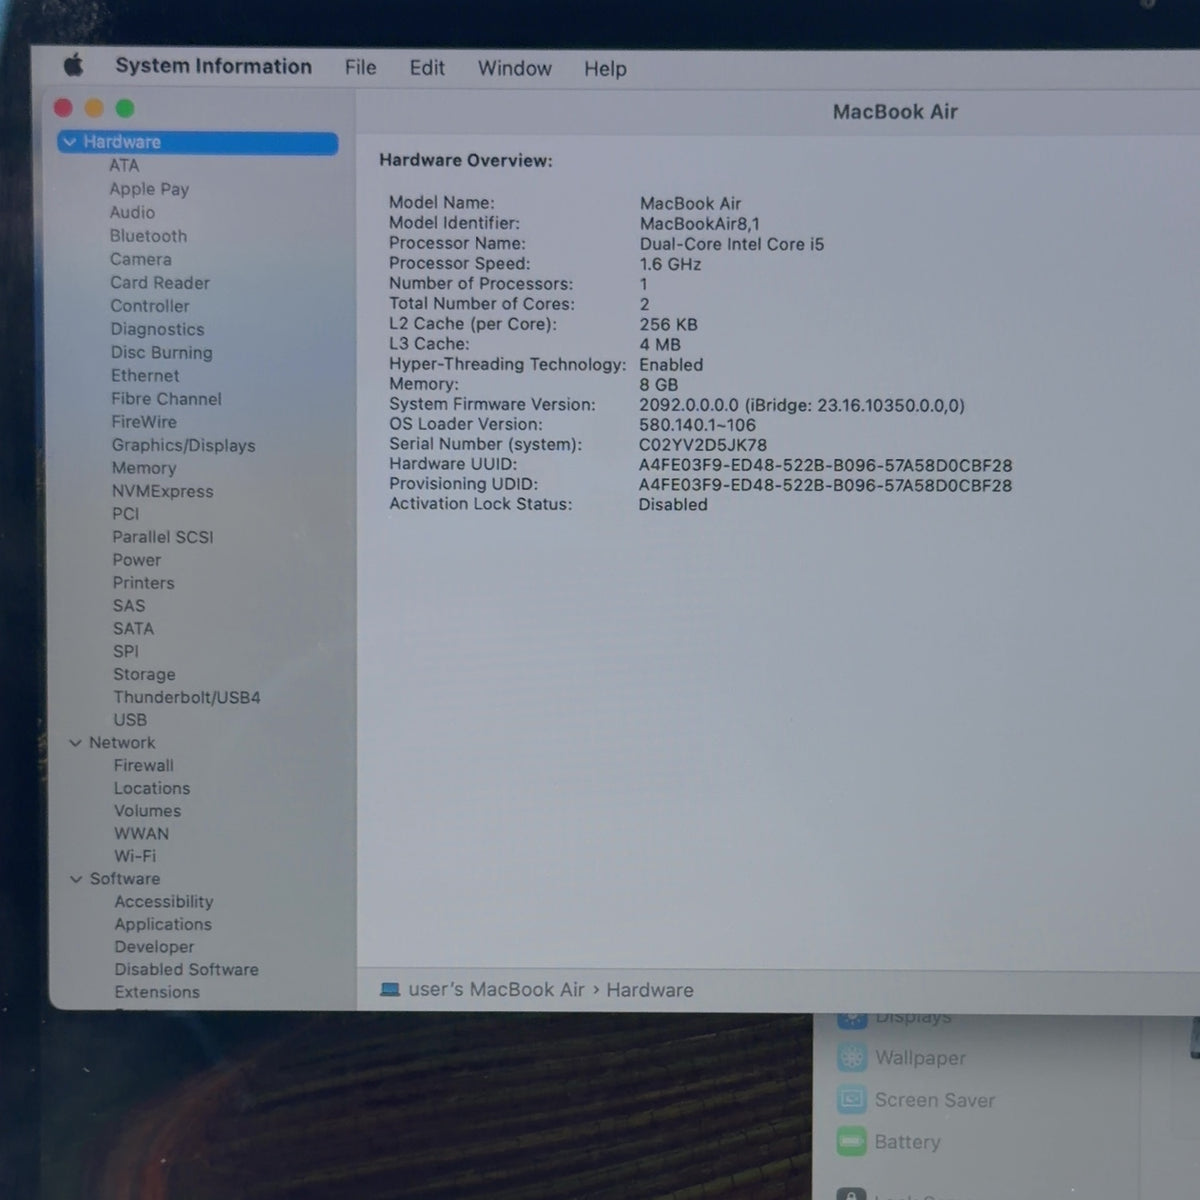This screenshot has height=1200, width=1200.
Task: Click the Model Identifier value MacBookAir8,1
Action: 699,224
